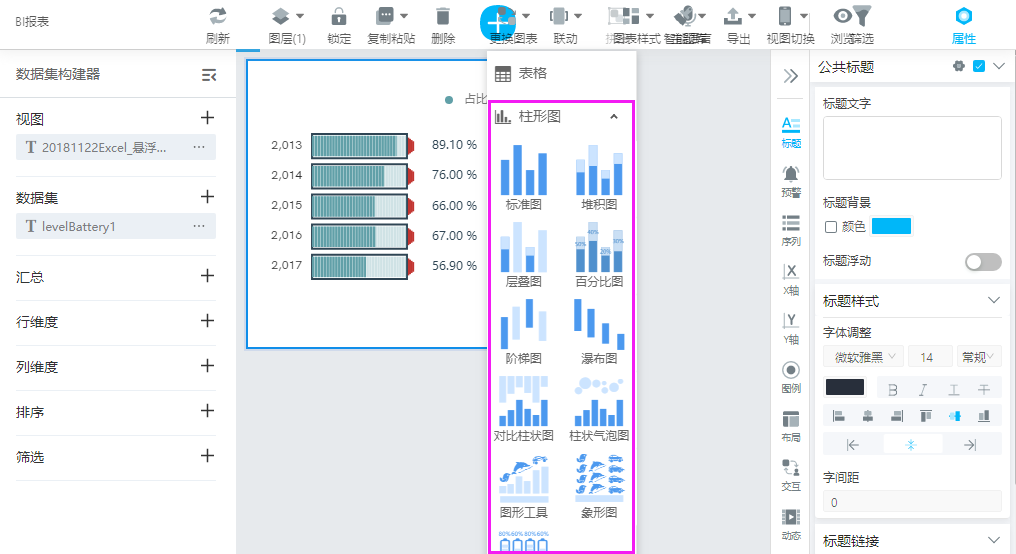Collapse the 标题样式 section
1016x554 pixels.
tap(993, 300)
